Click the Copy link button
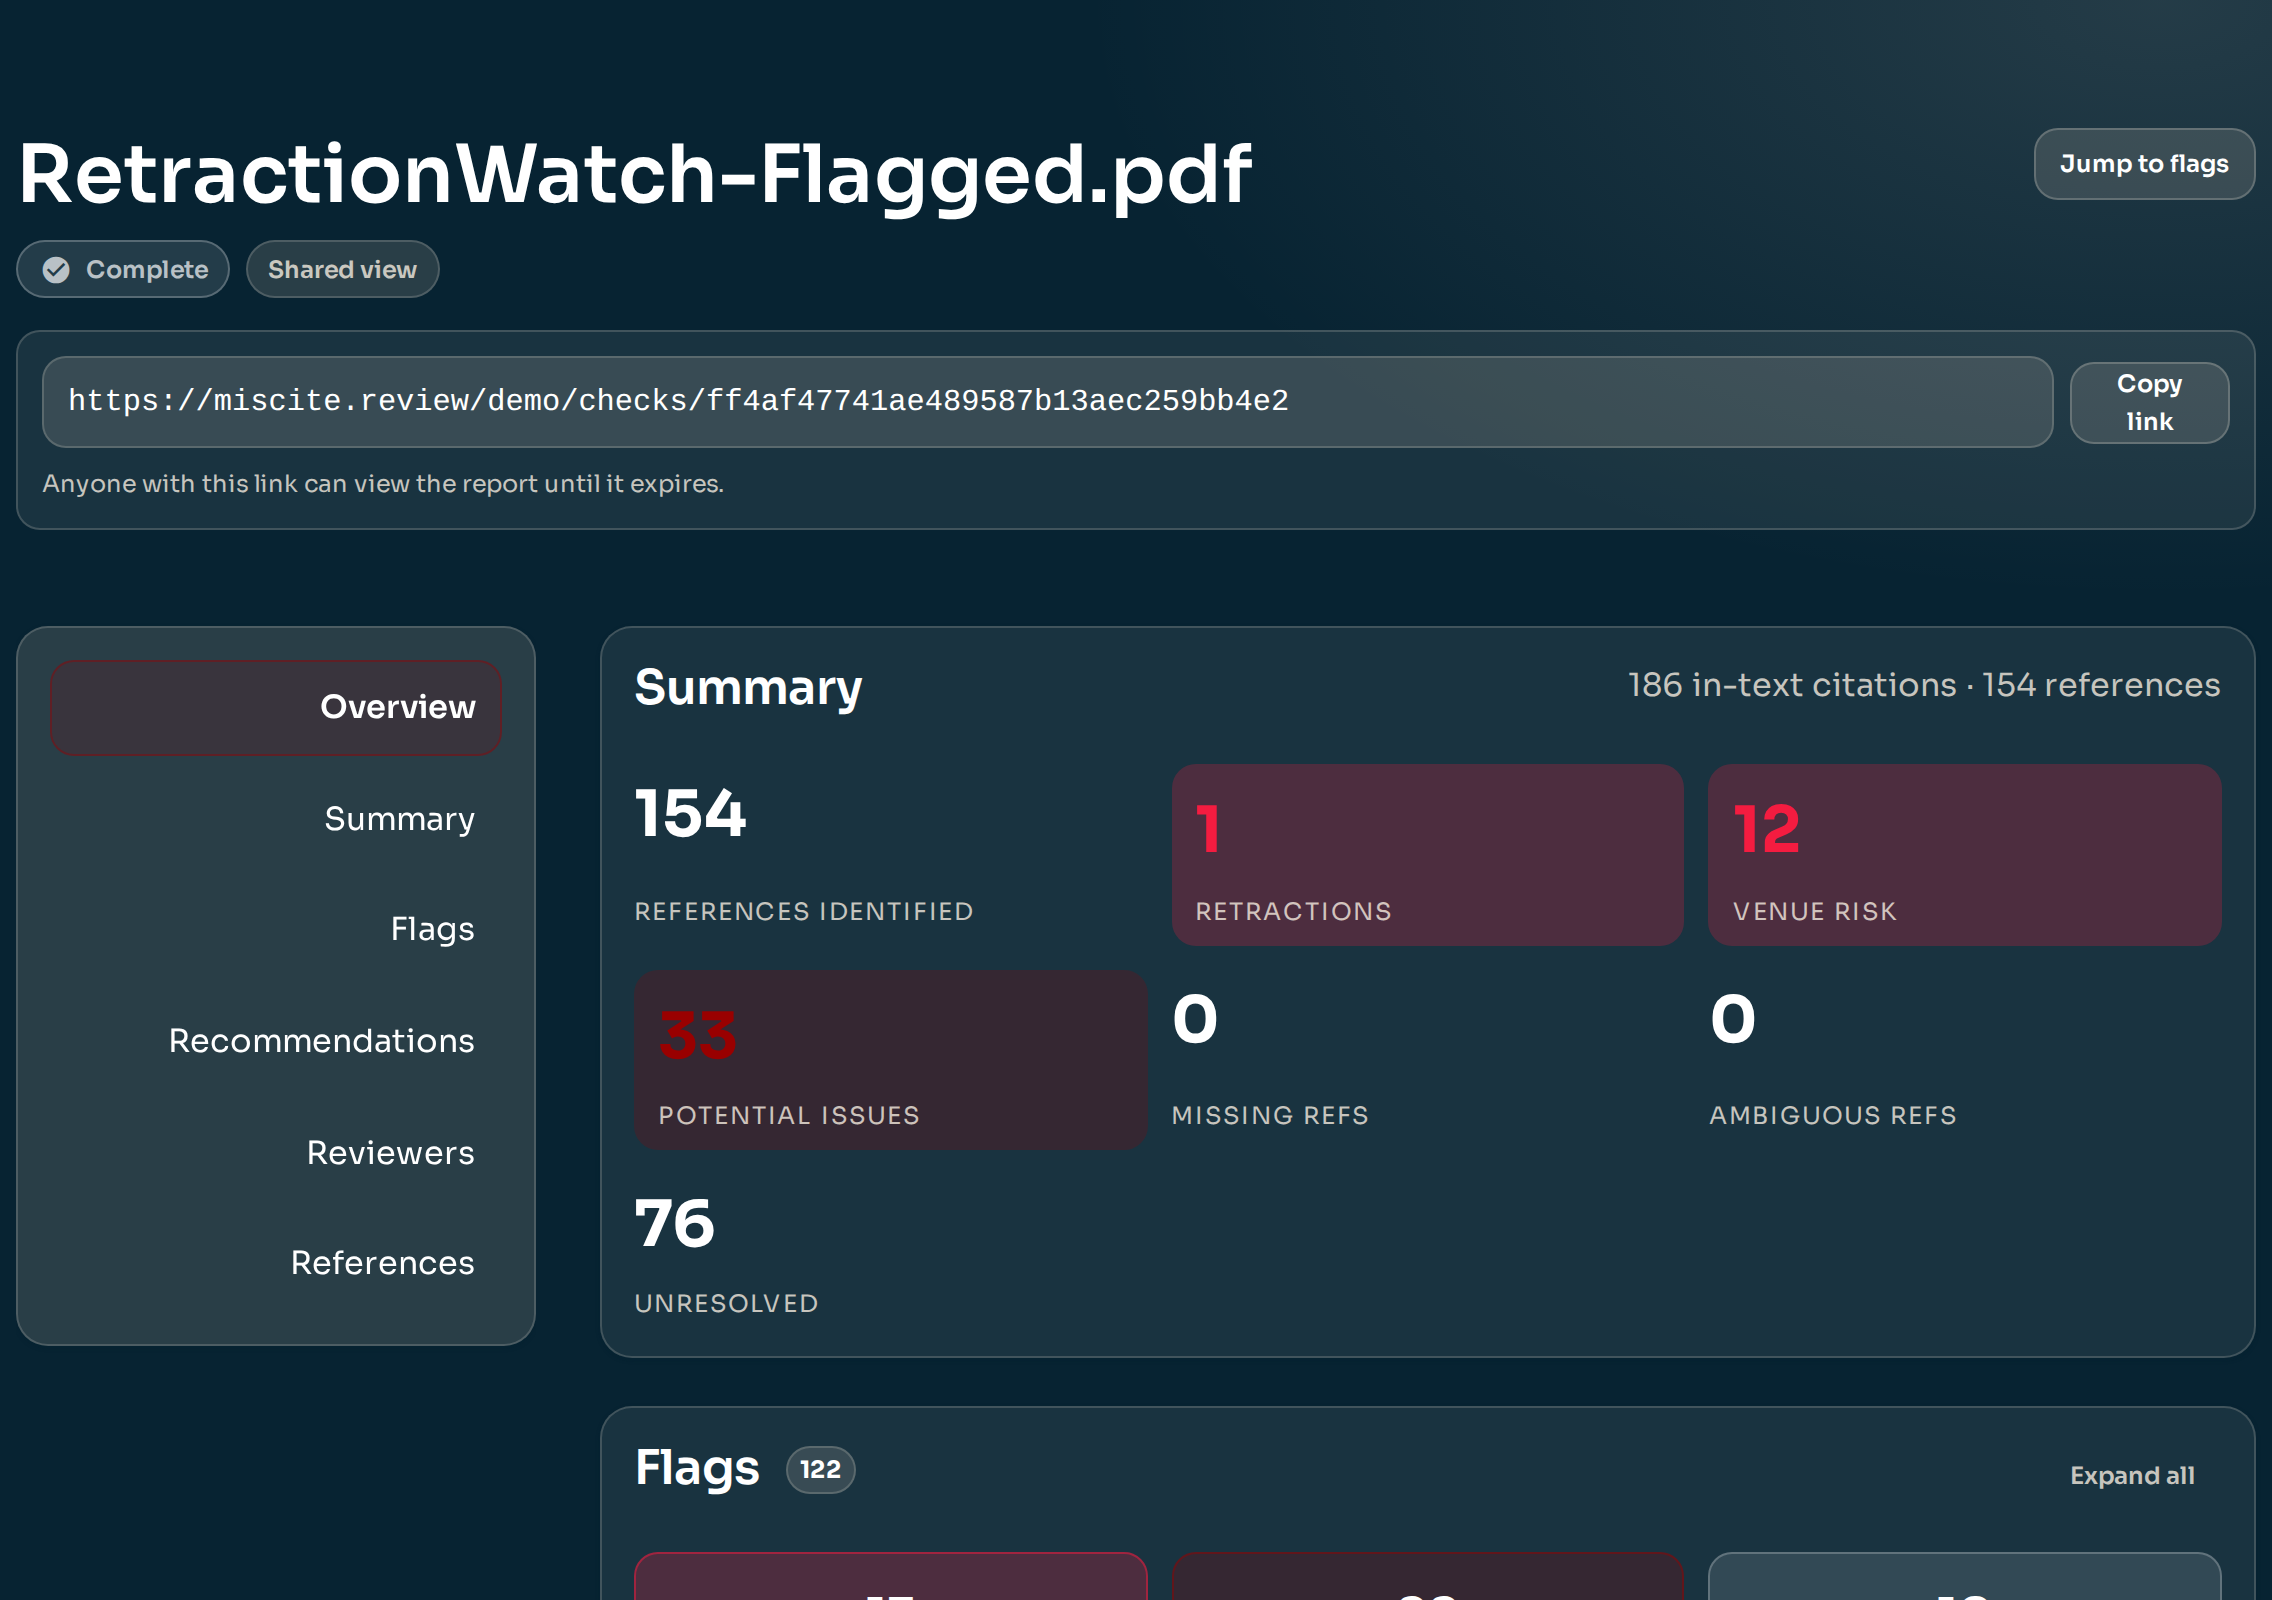This screenshot has height=1600, width=2272. pyautogui.click(x=2148, y=402)
